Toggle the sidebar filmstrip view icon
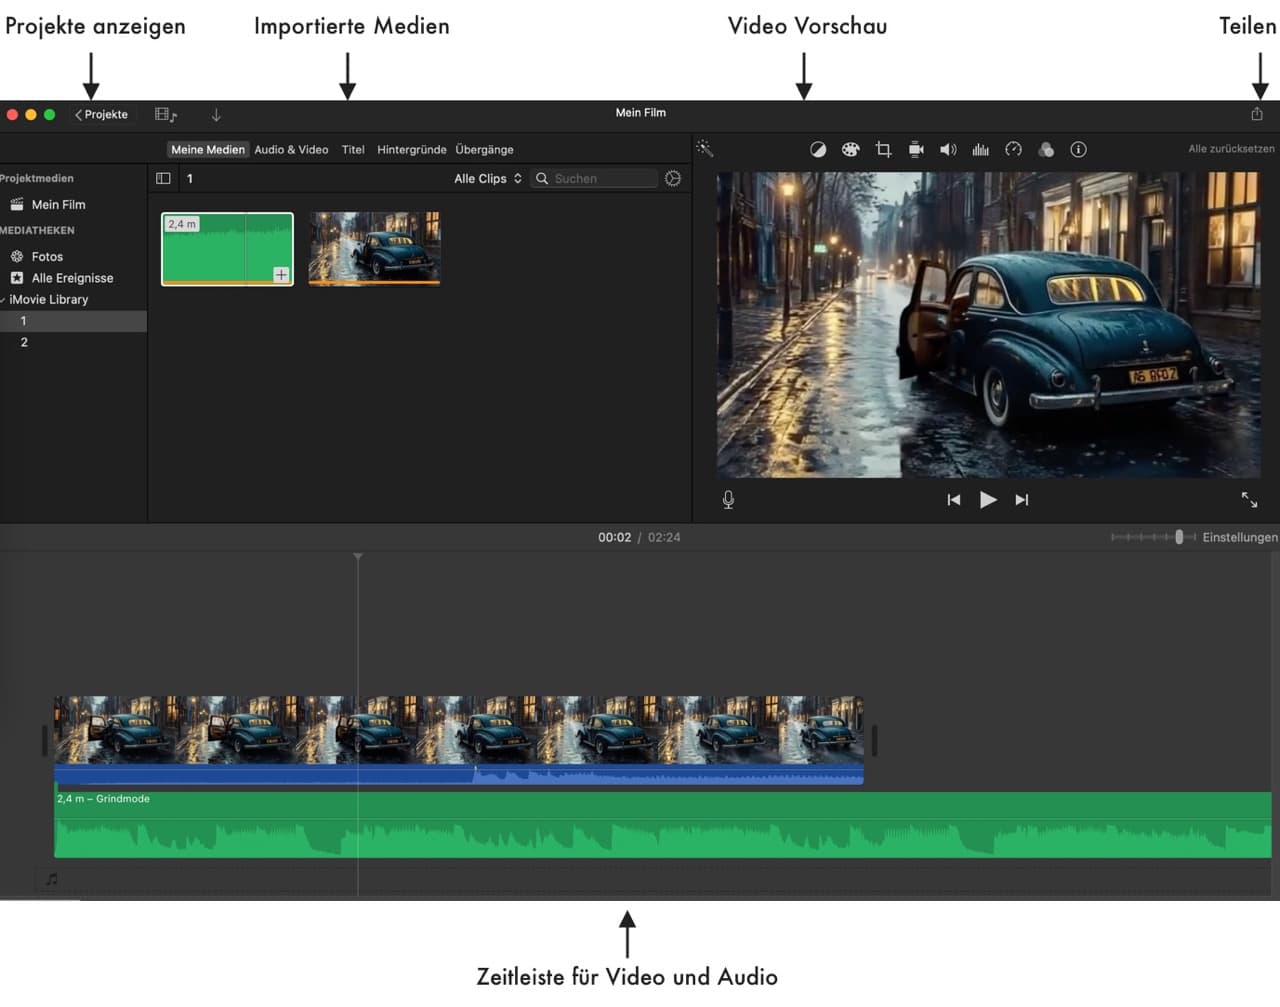 tap(163, 178)
